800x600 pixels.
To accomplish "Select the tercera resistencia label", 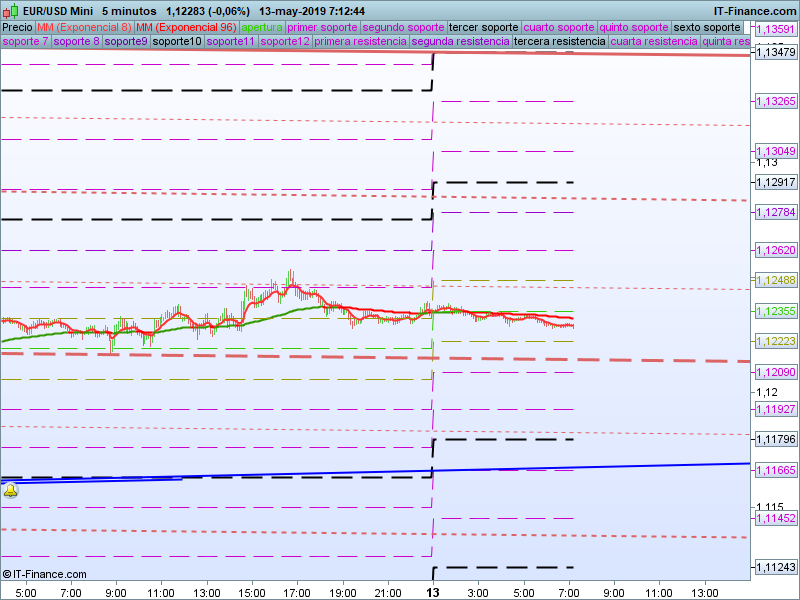I will click(x=559, y=42).
